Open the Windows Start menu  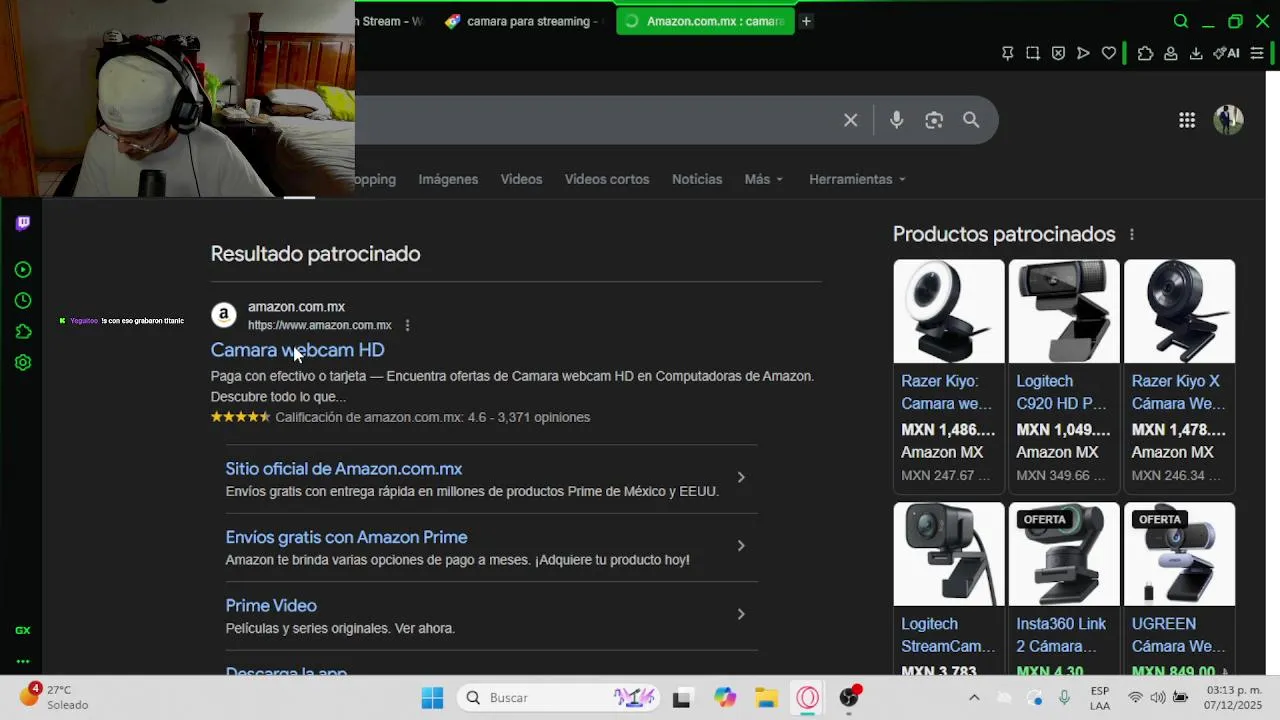click(432, 698)
